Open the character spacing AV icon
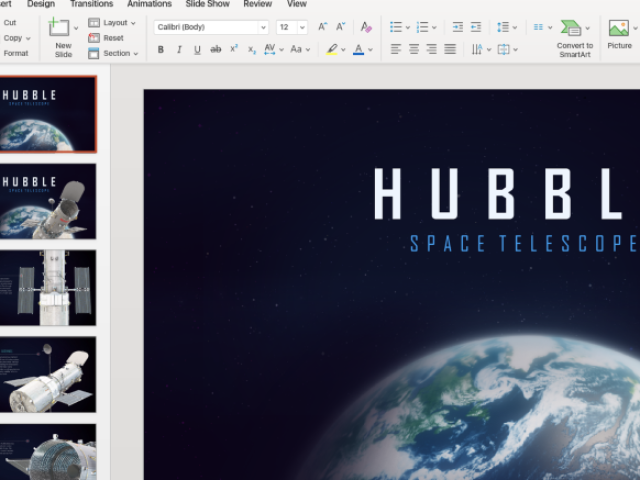This screenshot has height=480, width=640. click(270, 49)
